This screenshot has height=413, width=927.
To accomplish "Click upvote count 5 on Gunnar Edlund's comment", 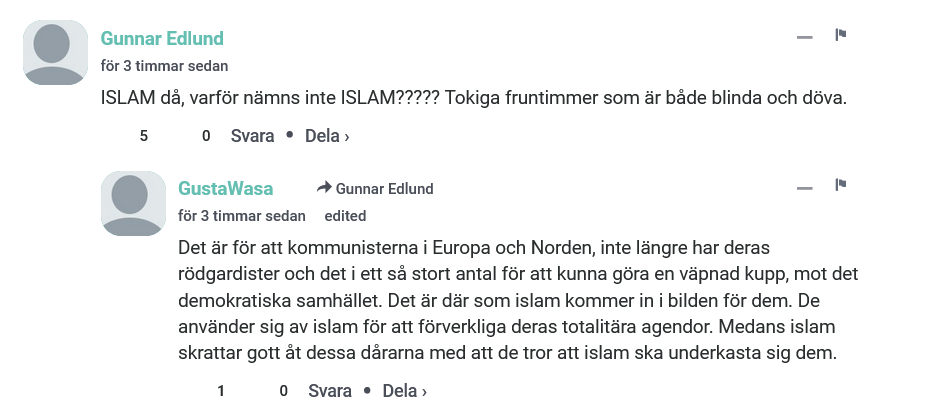I will (x=144, y=136).
